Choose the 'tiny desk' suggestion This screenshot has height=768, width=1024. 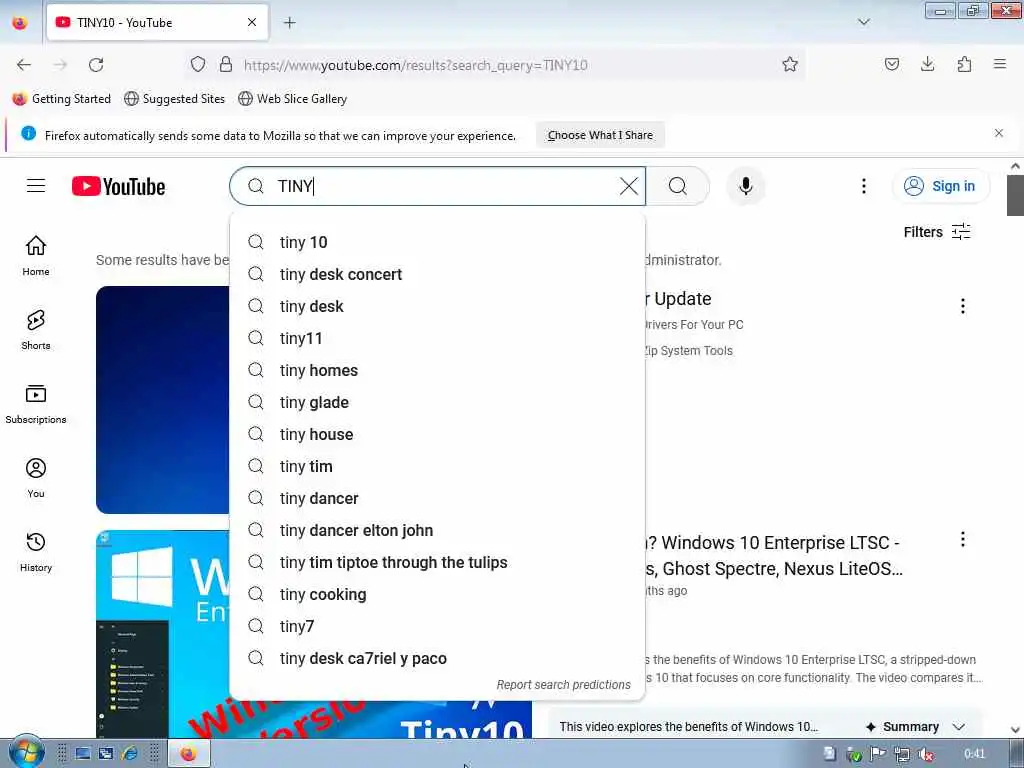pyautogui.click(x=438, y=306)
